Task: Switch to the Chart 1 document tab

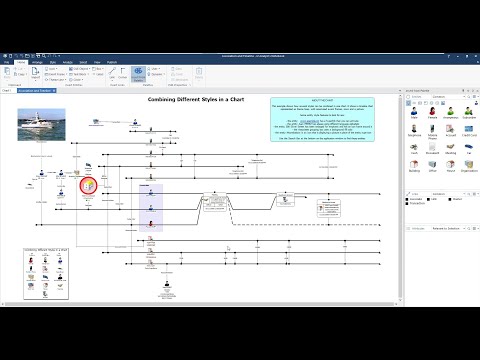Action: pyautogui.click(x=7, y=91)
